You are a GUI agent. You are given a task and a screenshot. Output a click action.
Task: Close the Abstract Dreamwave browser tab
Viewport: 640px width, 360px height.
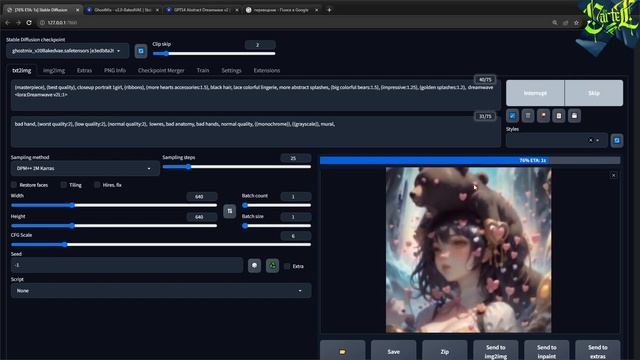(237, 10)
